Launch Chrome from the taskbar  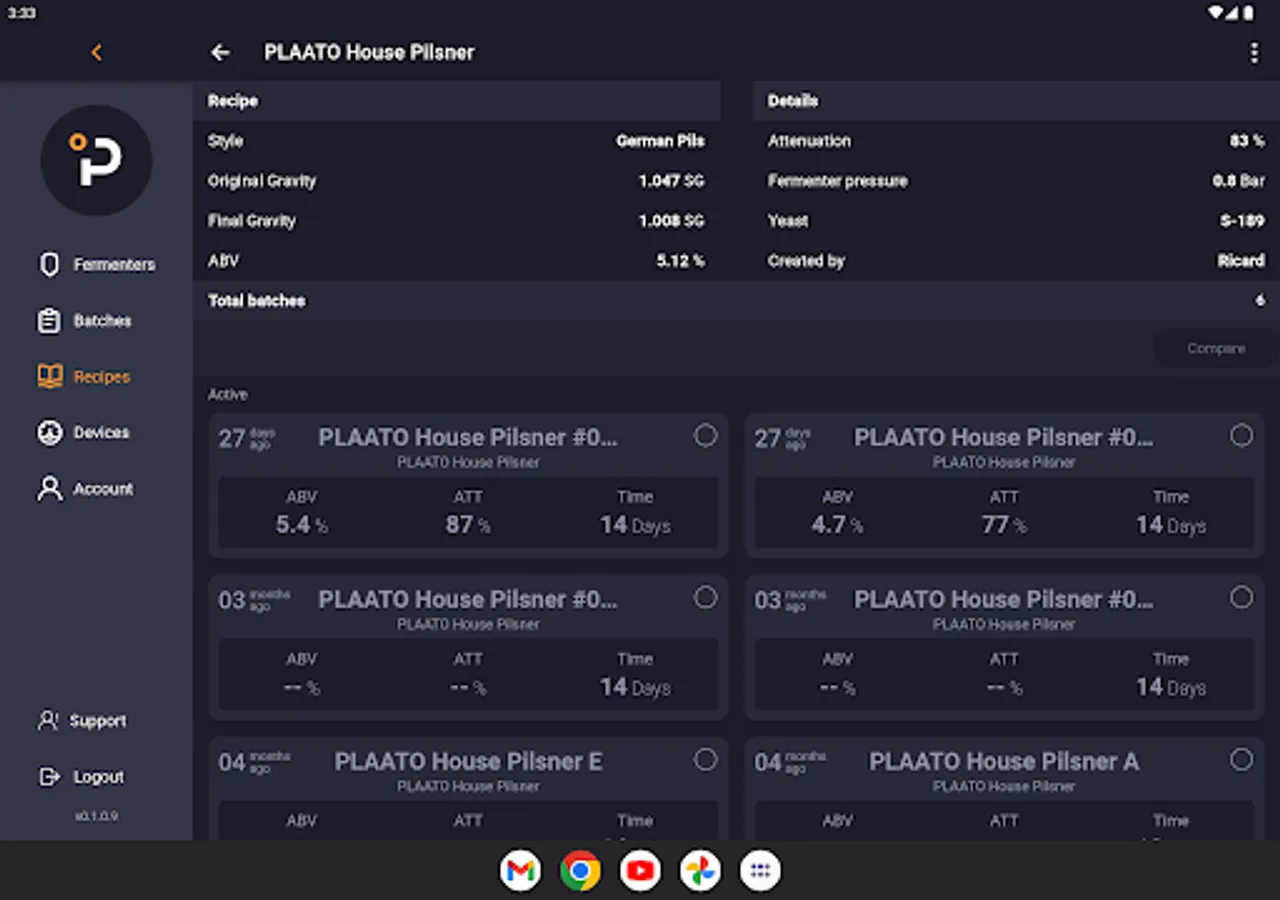[x=580, y=871]
